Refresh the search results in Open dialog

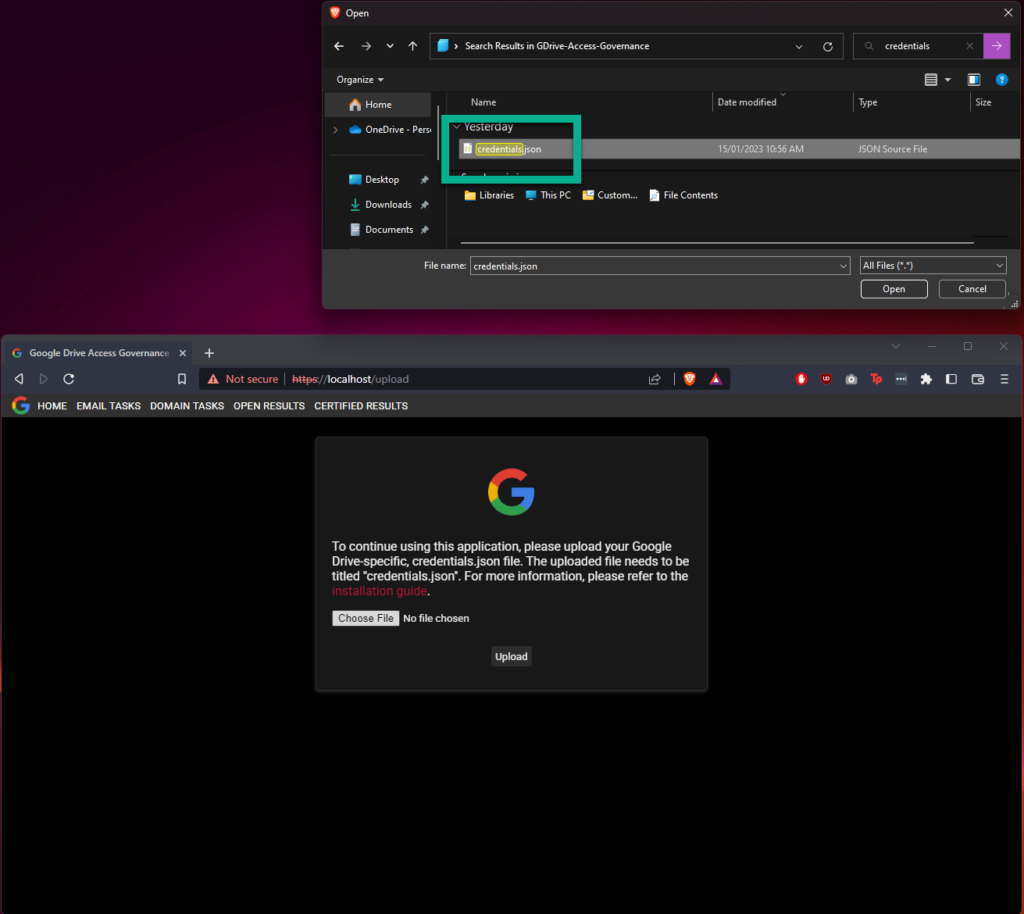coord(827,46)
